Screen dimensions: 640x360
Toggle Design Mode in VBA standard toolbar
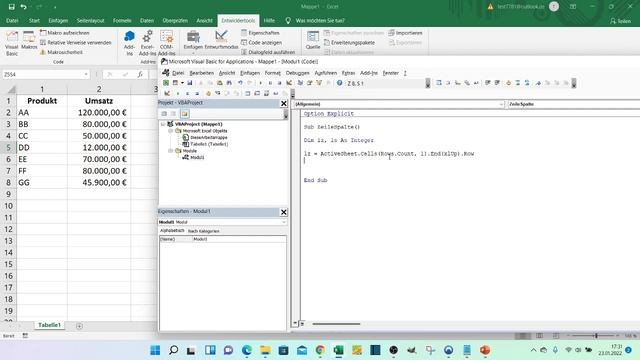click(289, 83)
